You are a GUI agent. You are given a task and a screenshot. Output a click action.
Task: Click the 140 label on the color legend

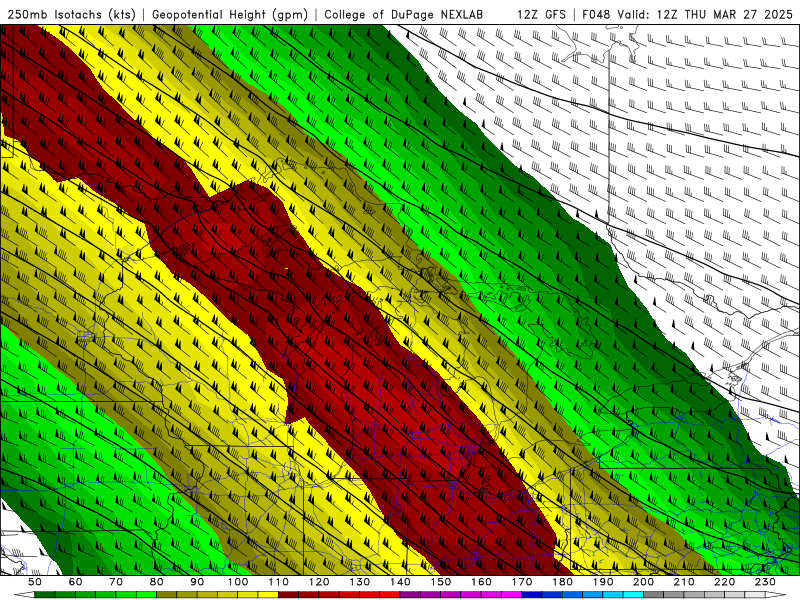click(400, 582)
